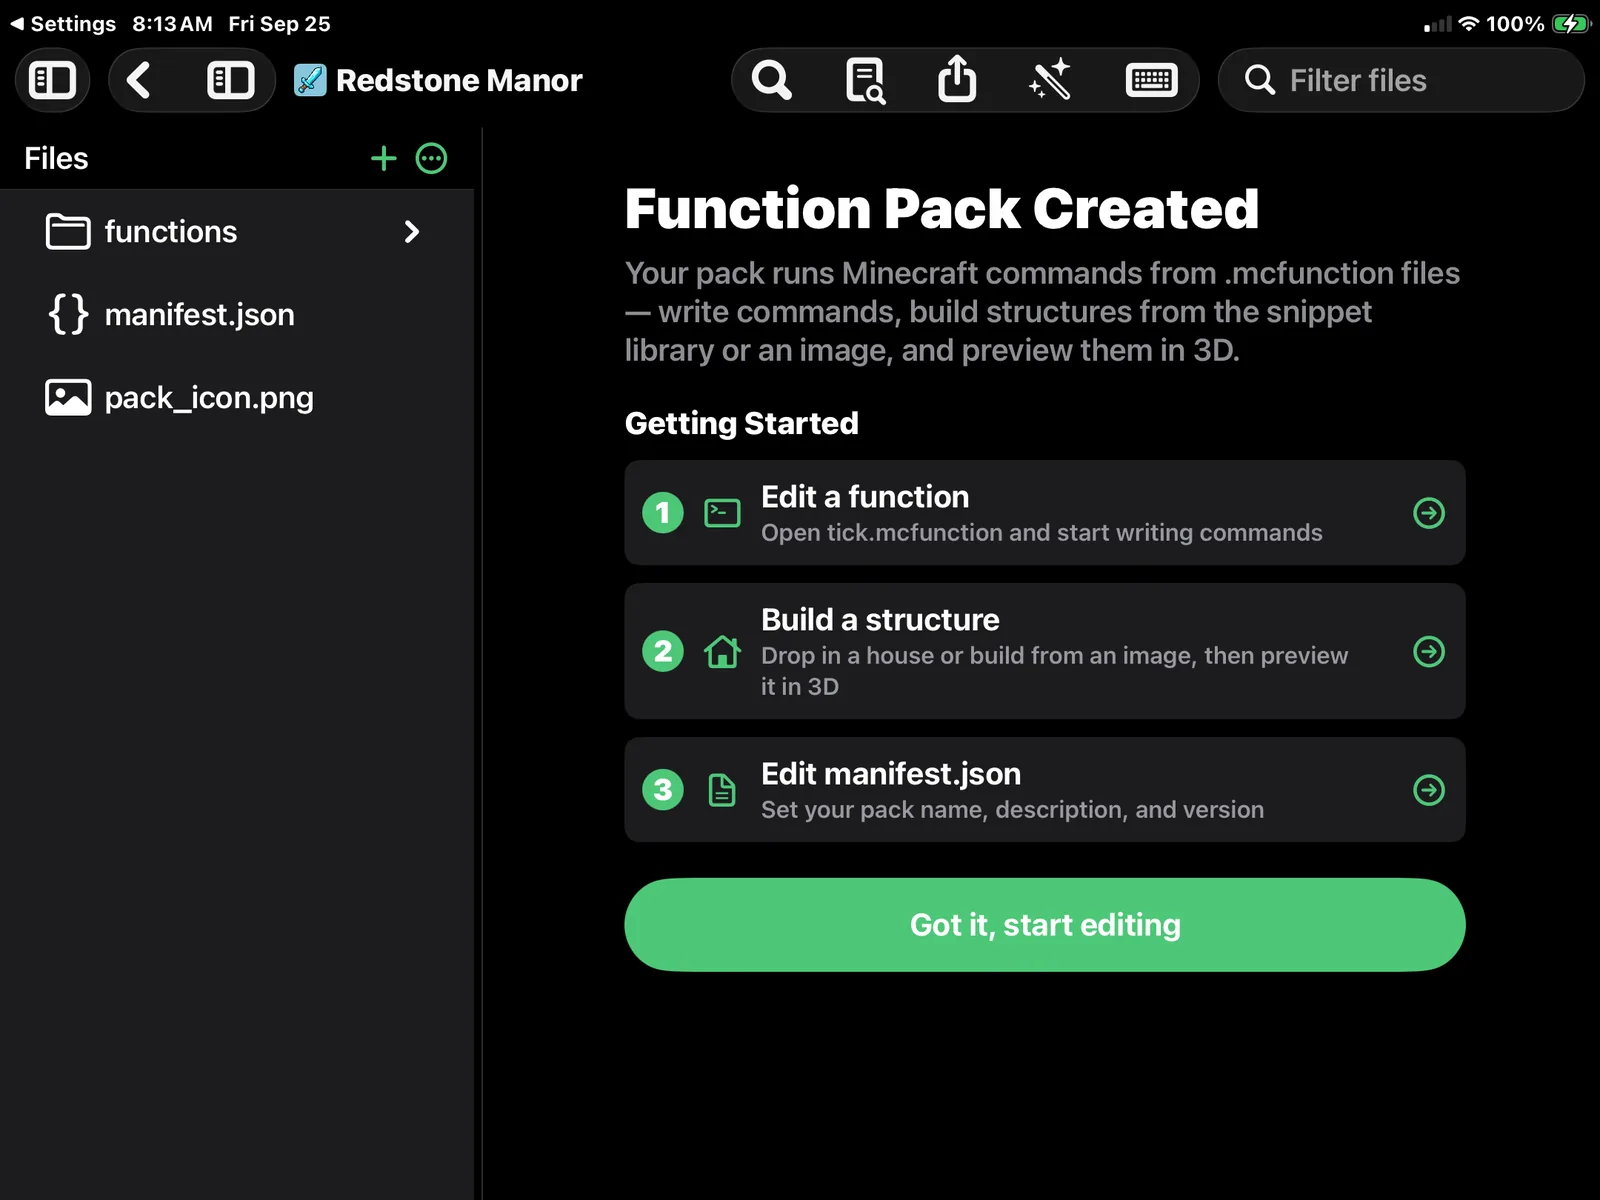This screenshot has height=1200, width=1600.
Task: Open the magic wand tool
Action: click(x=1050, y=80)
